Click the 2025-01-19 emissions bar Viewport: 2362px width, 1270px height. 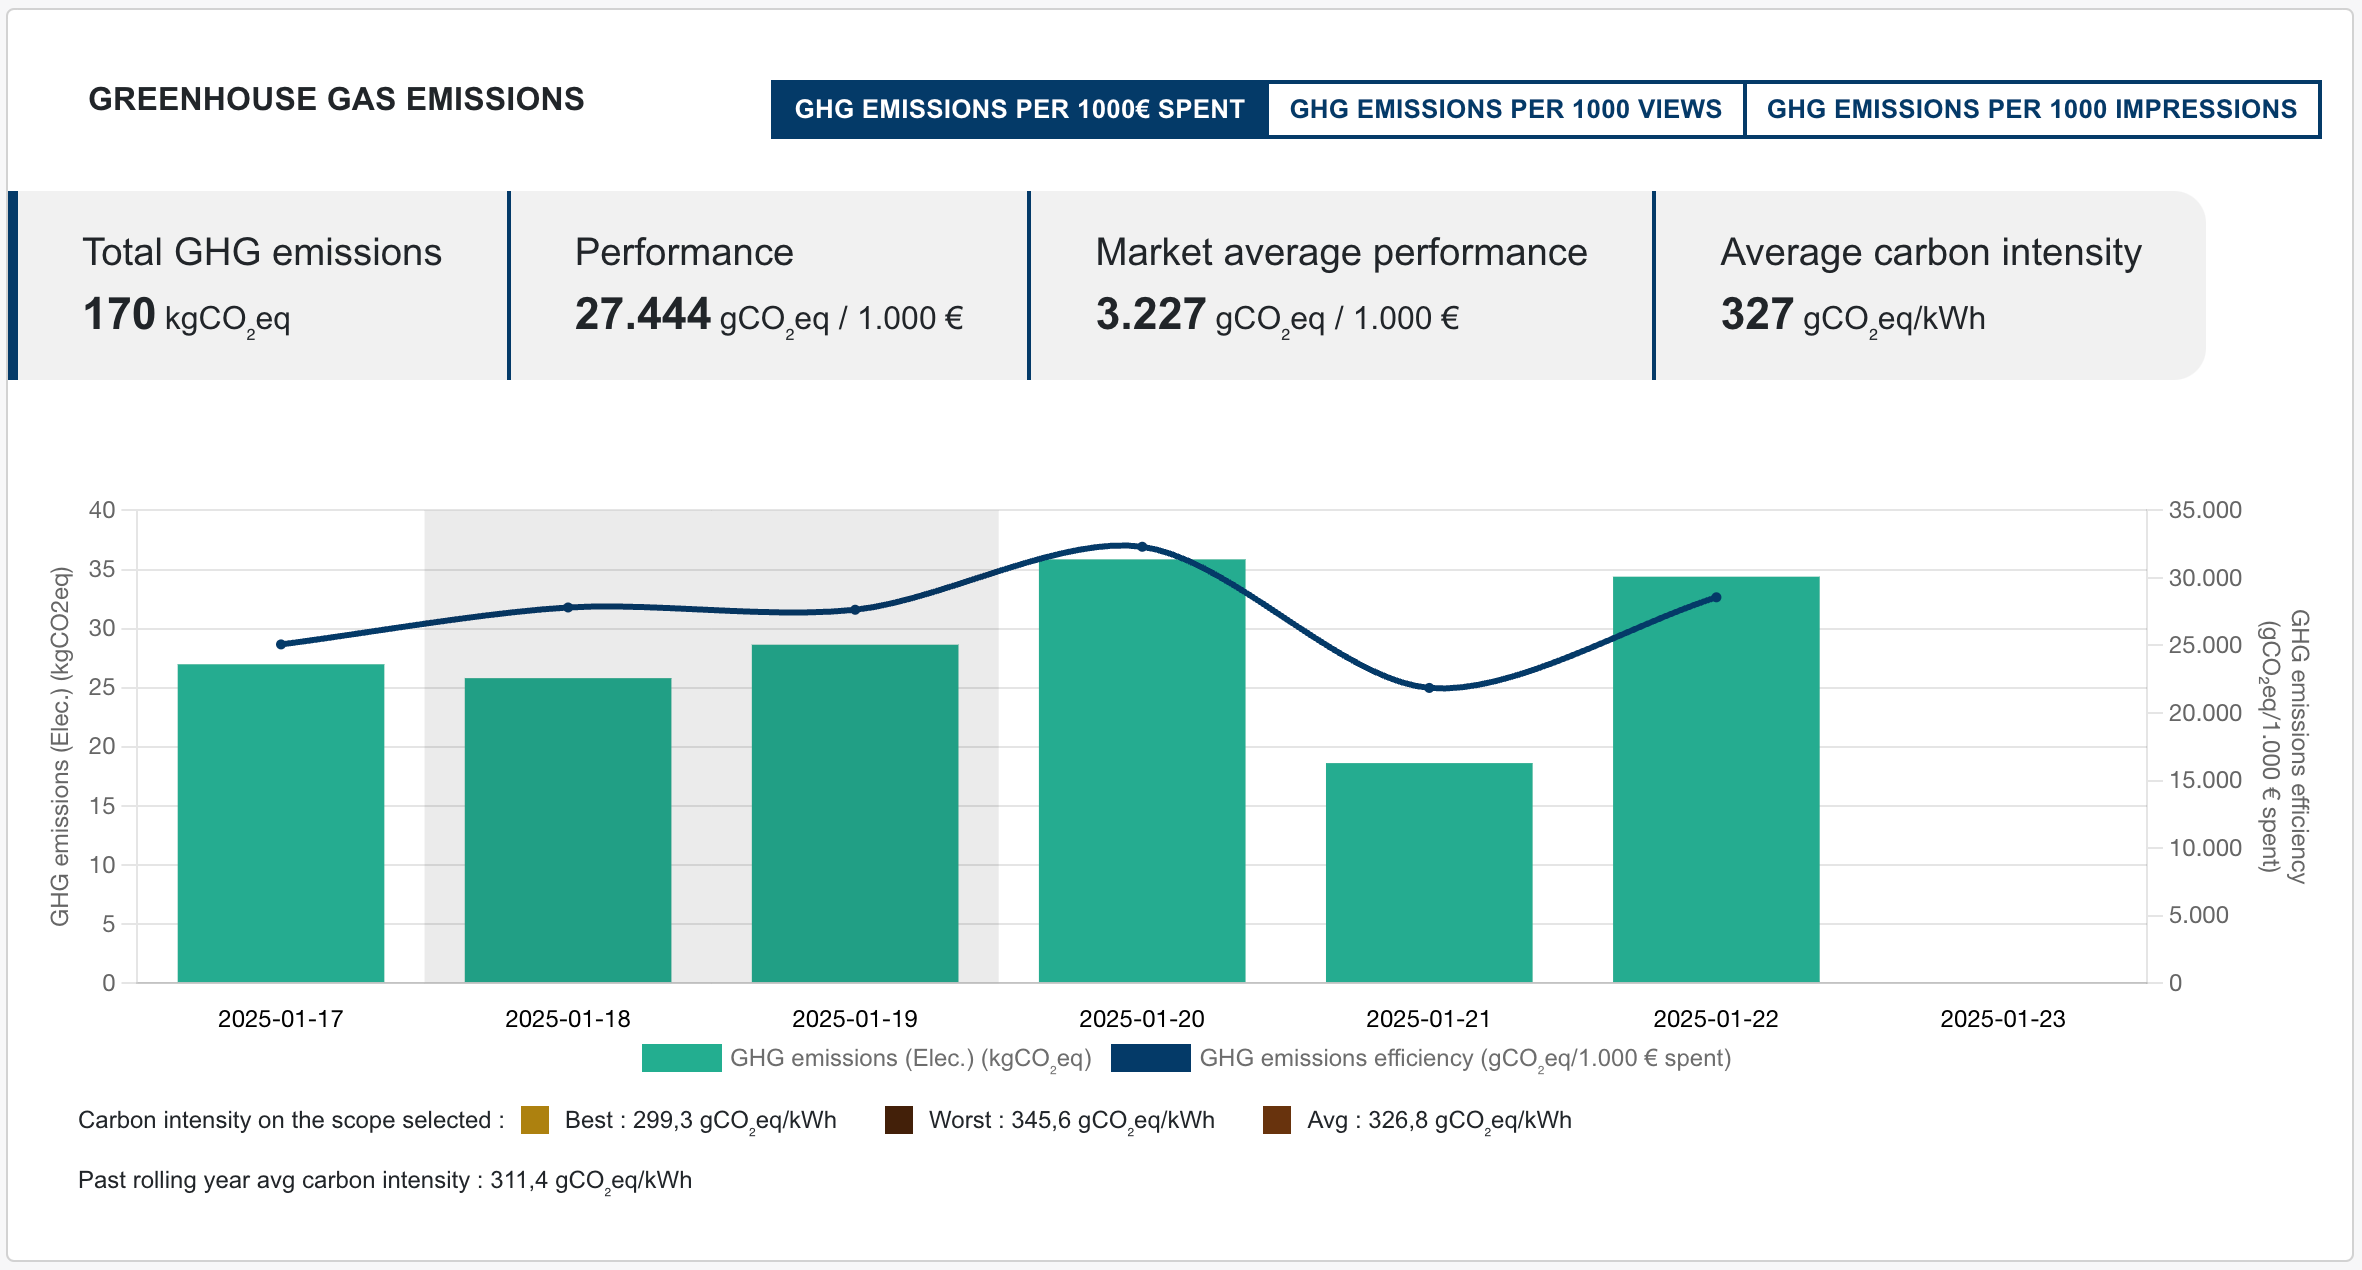tap(855, 812)
